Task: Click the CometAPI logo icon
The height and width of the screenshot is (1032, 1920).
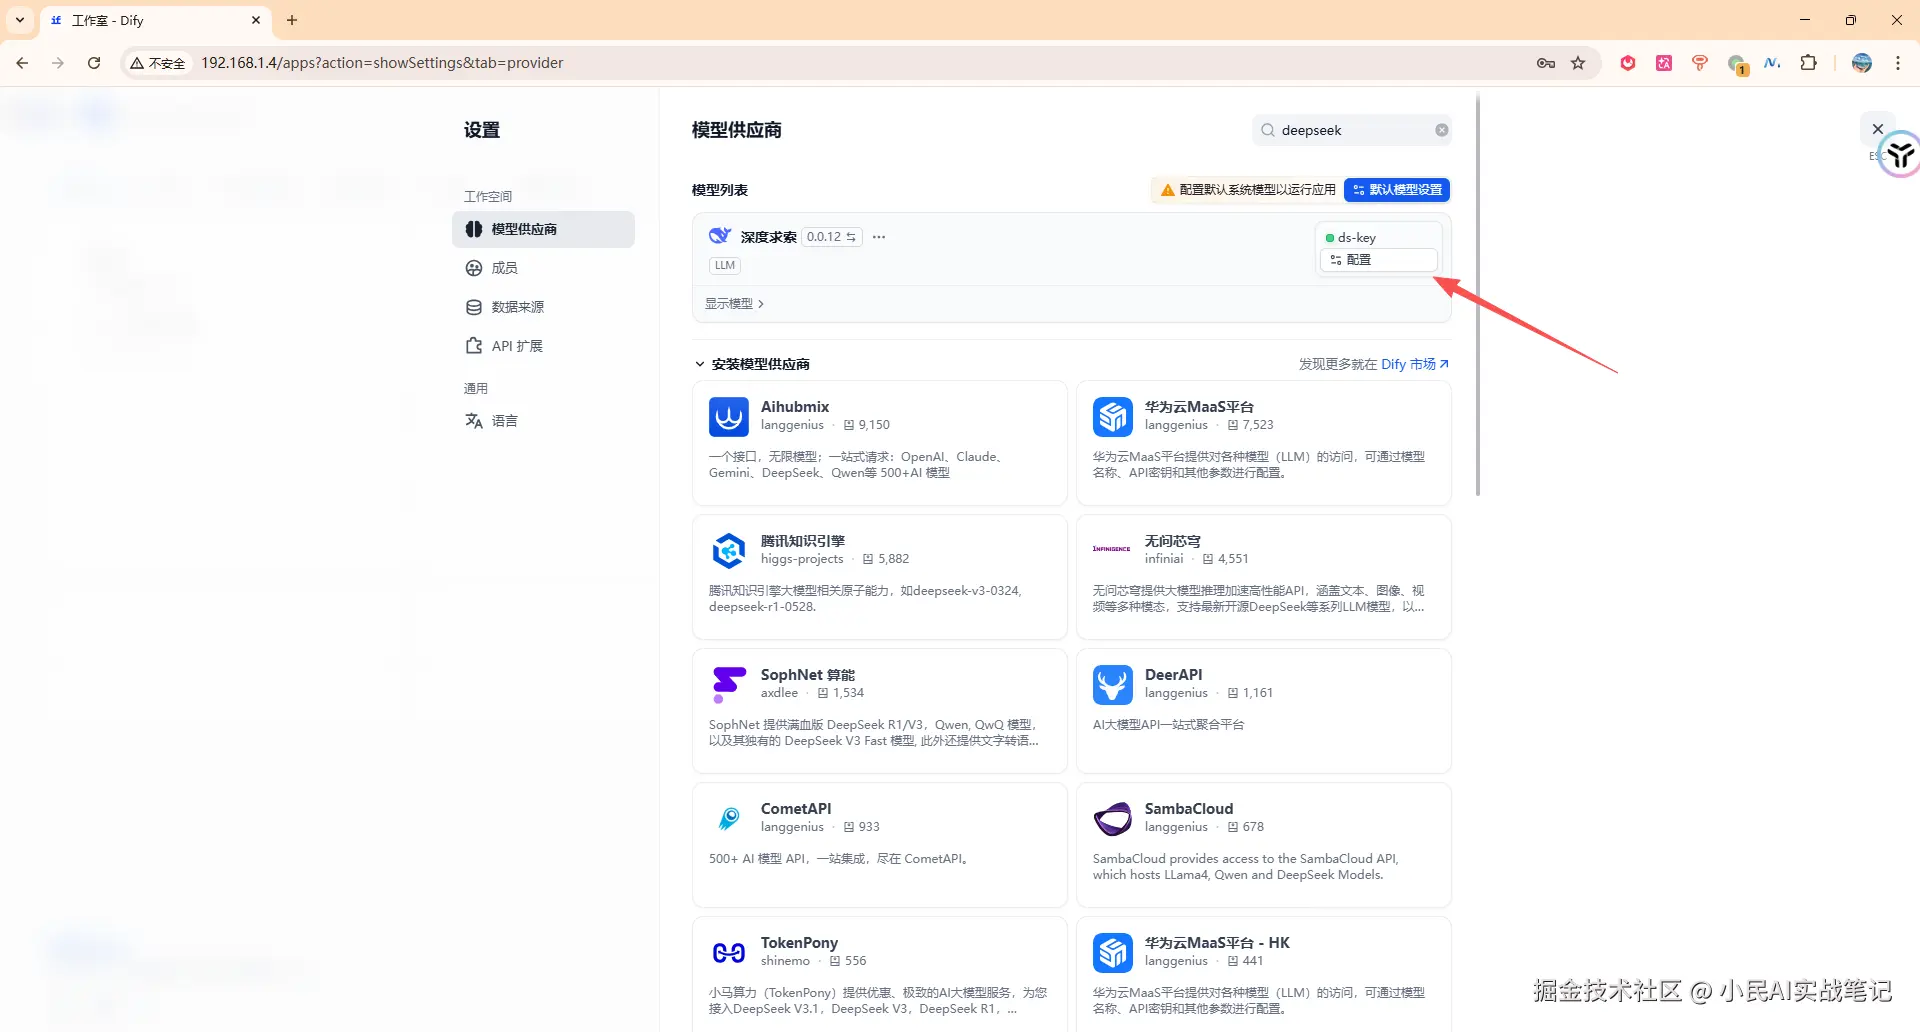Action: click(x=729, y=819)
